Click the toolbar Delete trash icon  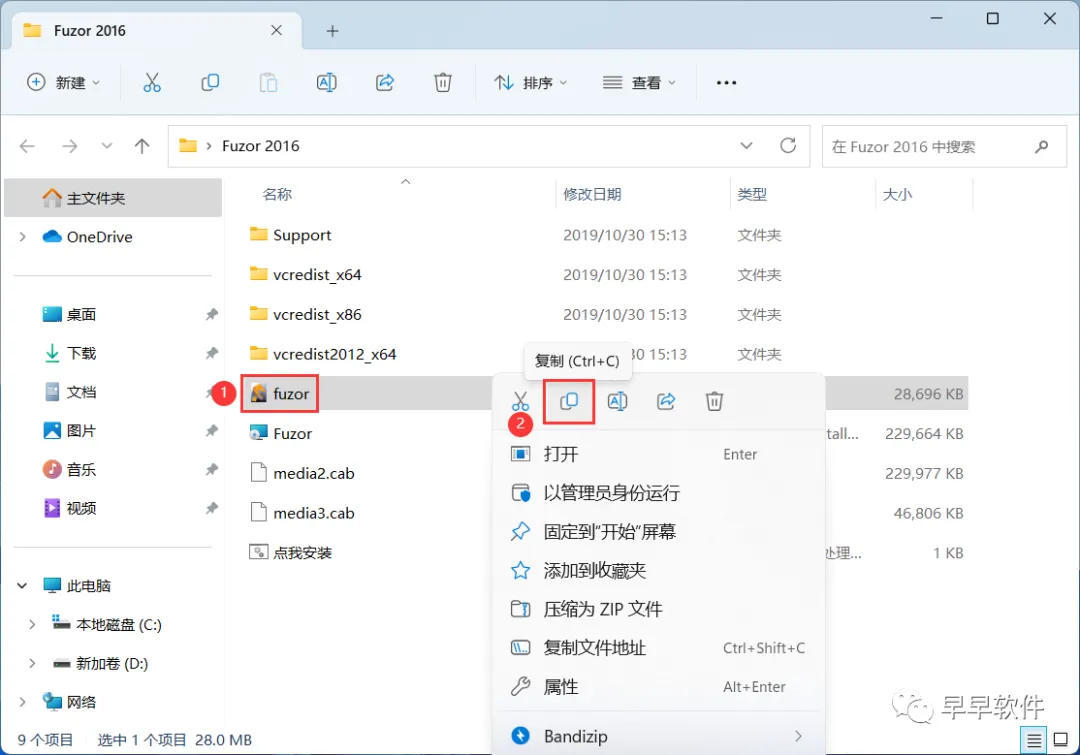click(442, 83)
